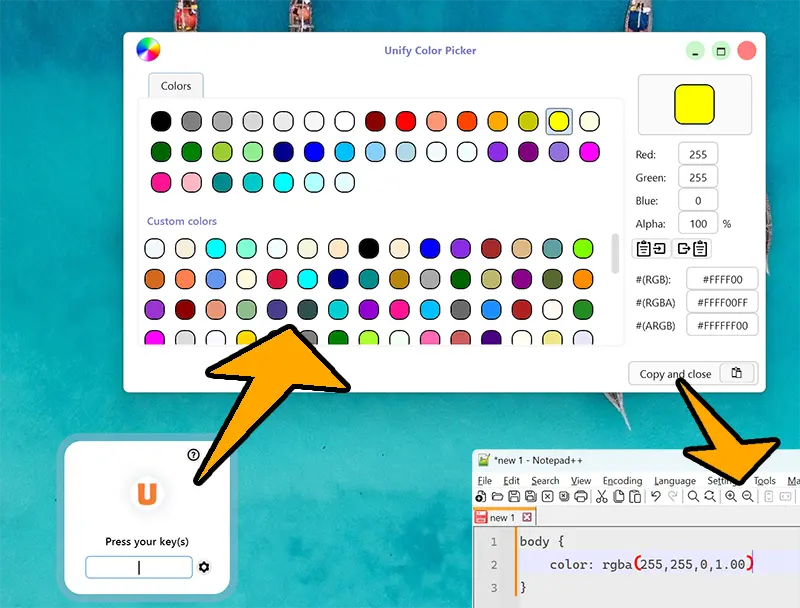Click the Find magnifier icon in Notepad++
800x608 pixels.
pos(693,496)
